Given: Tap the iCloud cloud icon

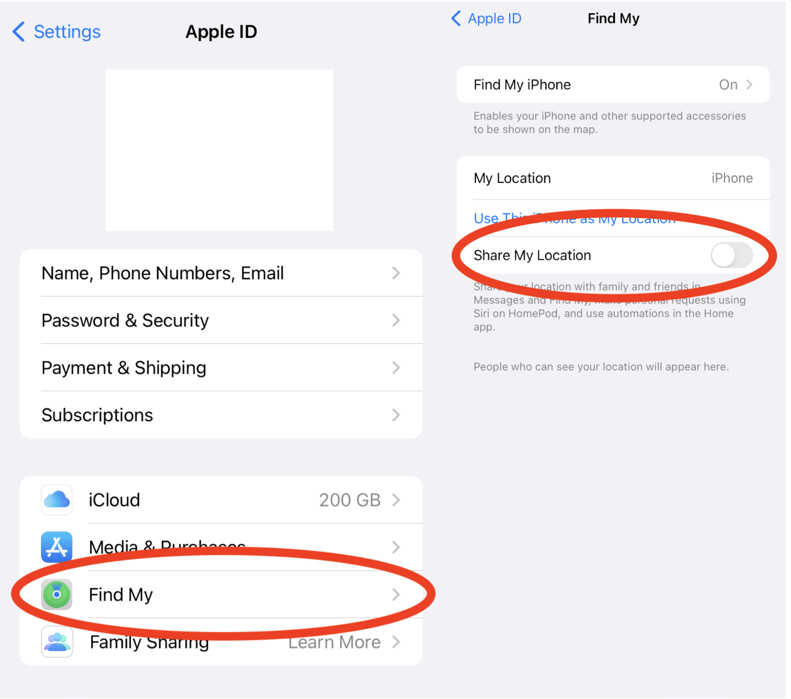Looking at the screenshot, I should 56,500.
